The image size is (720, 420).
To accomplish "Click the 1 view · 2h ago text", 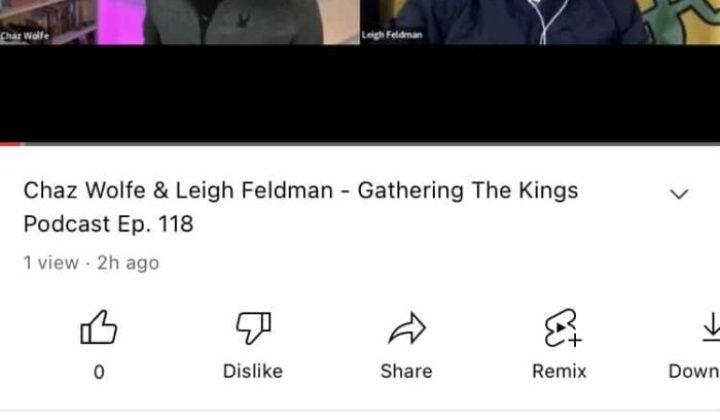I will (x=91, y=263).
